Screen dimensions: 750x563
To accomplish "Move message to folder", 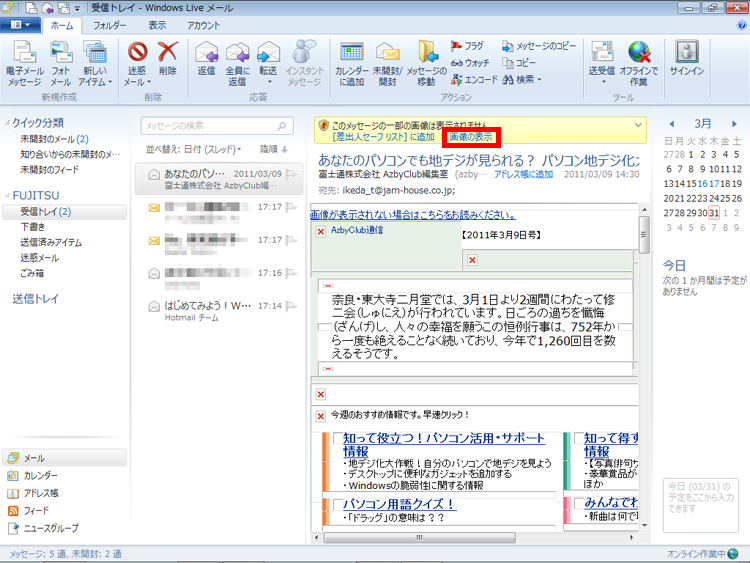I will point(426,64).
